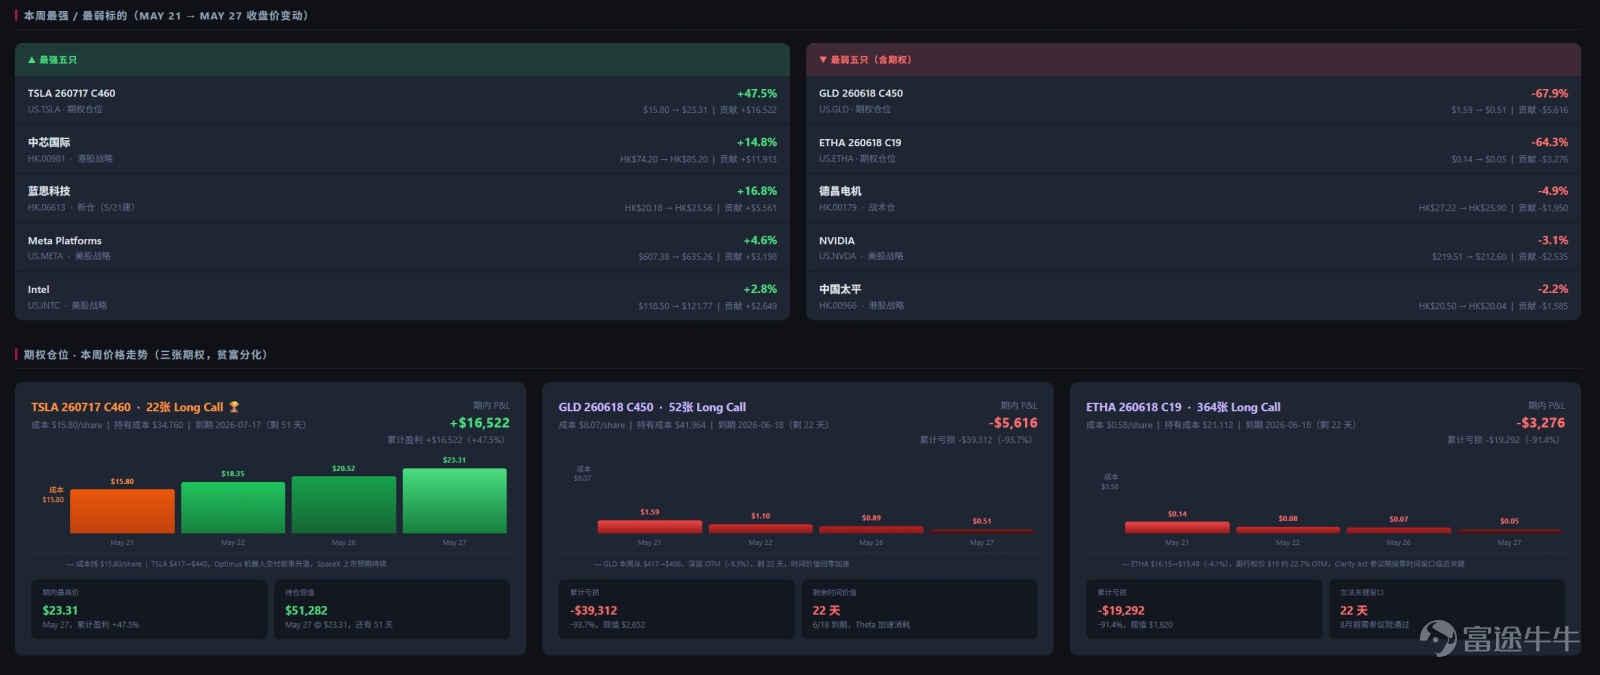Click the -$3,276 period P&L figure
This screenshot has width=1600, height=675.
coord(1540,423)
